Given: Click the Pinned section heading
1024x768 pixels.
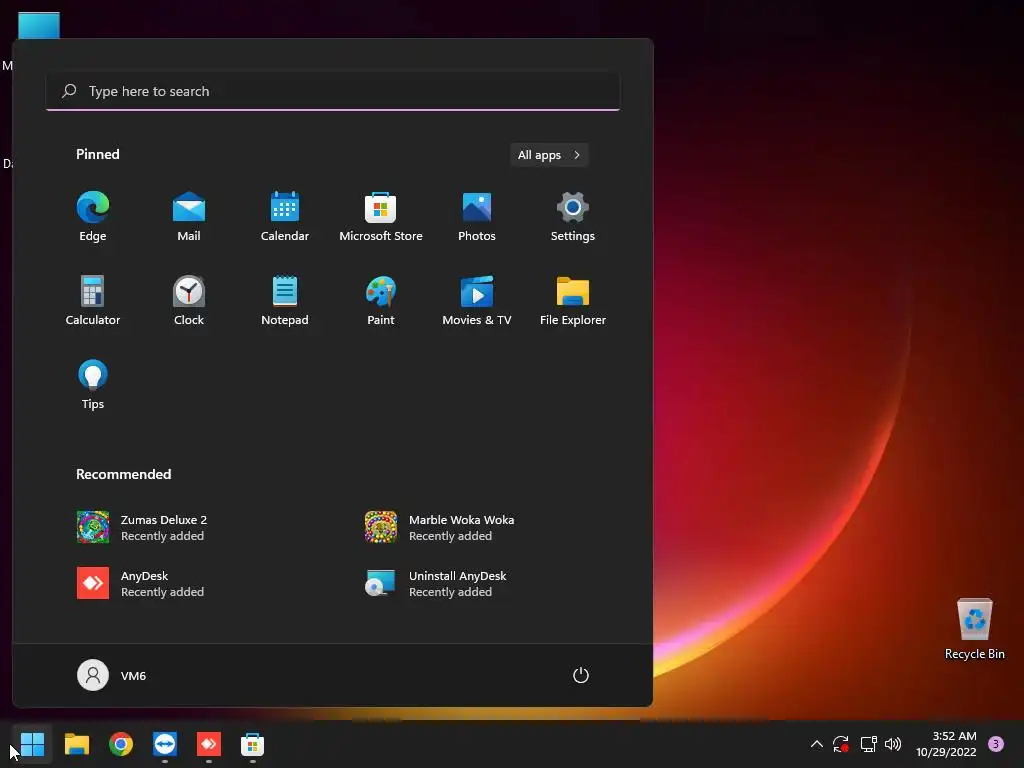Looking at the screenshot, I should pos(98,154).
